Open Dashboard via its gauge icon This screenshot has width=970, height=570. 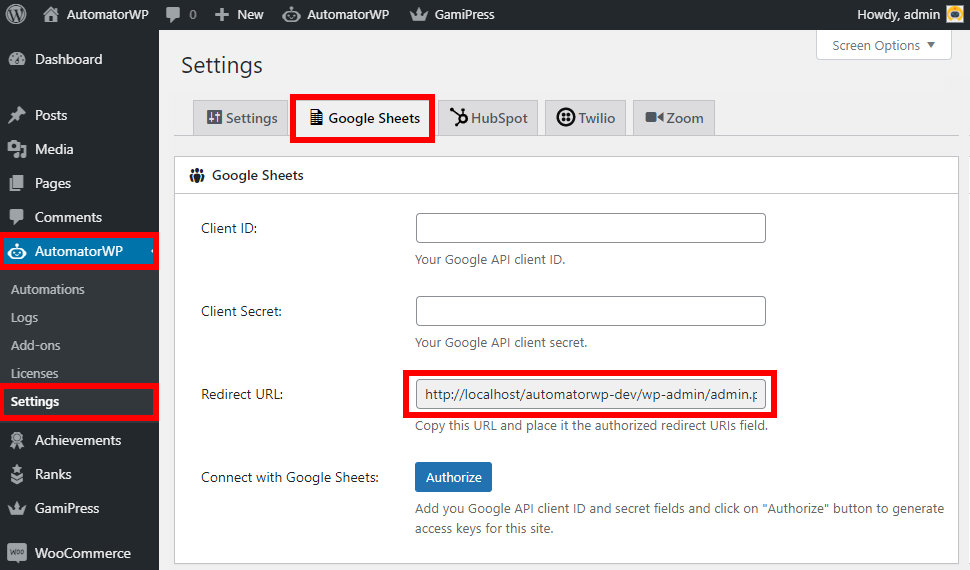coord(17,59)
